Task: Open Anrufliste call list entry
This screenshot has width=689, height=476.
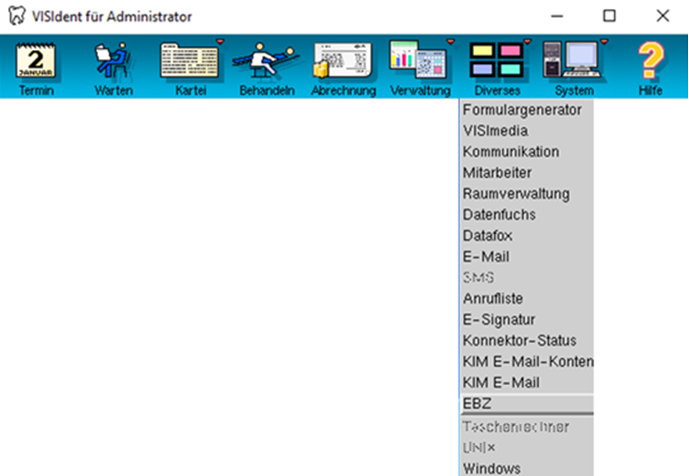Action: [526, 298]
